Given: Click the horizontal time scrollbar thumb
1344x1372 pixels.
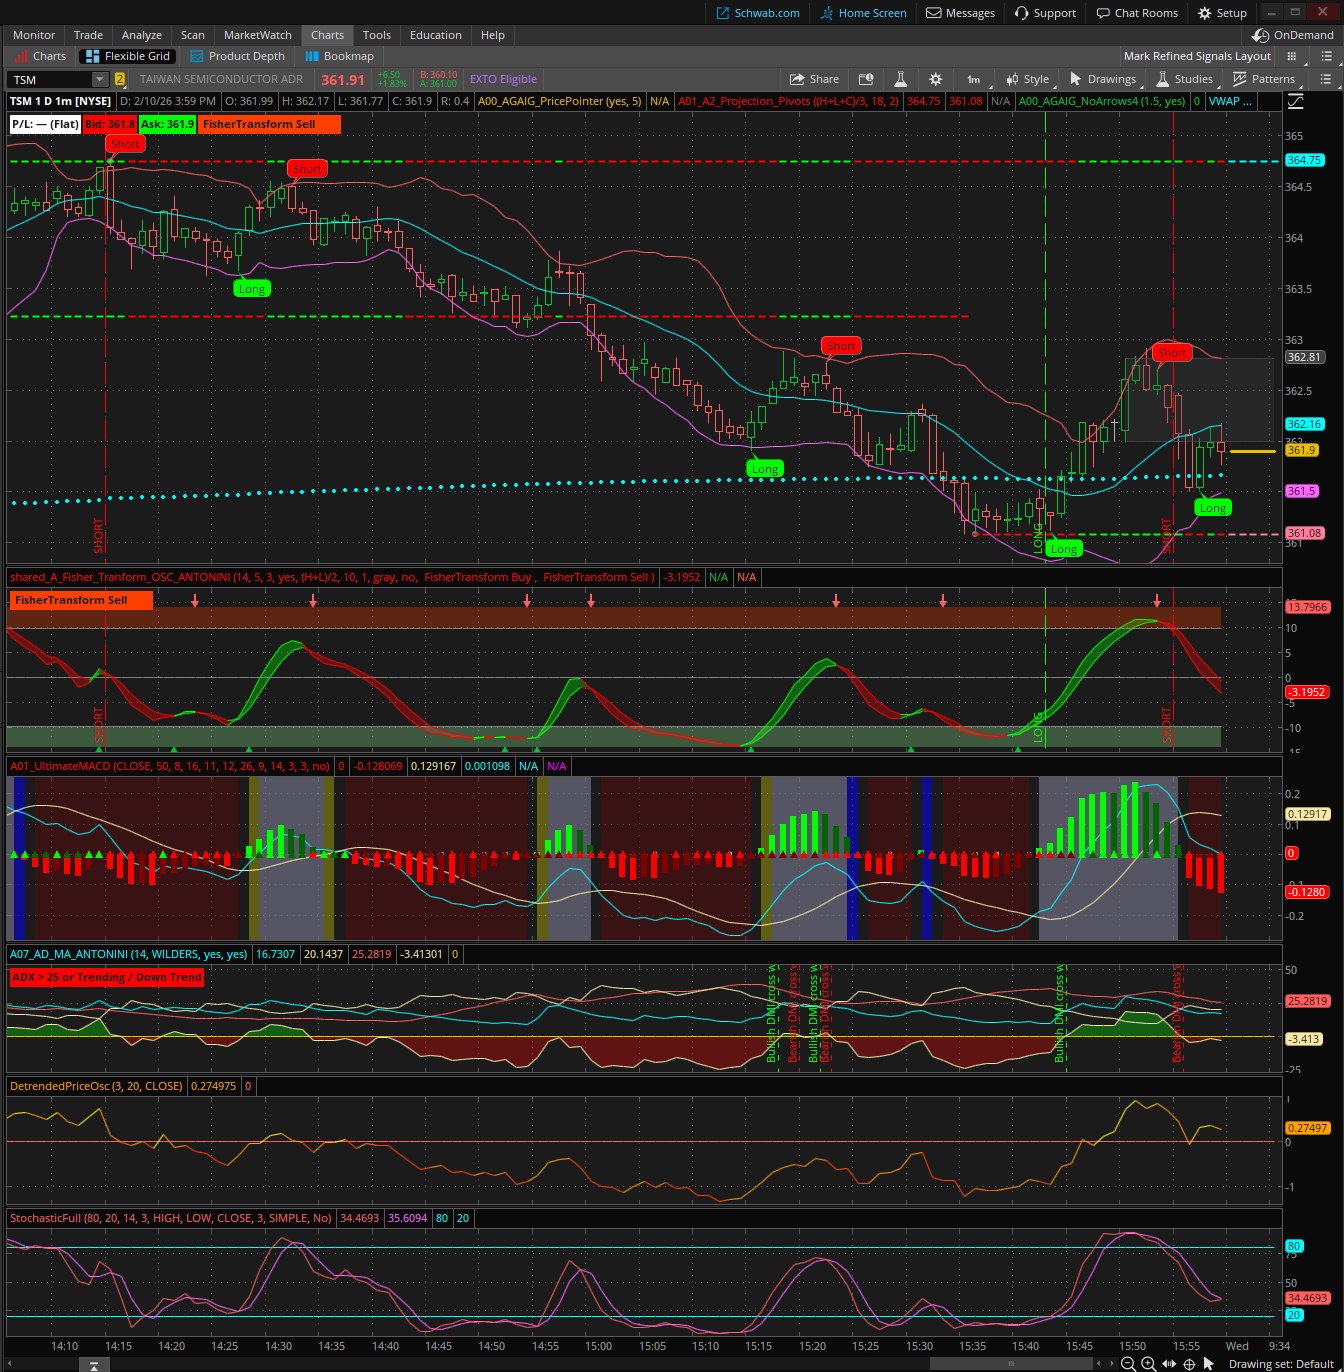Looking at the screenshot, I should [x=1010, y=1363].
